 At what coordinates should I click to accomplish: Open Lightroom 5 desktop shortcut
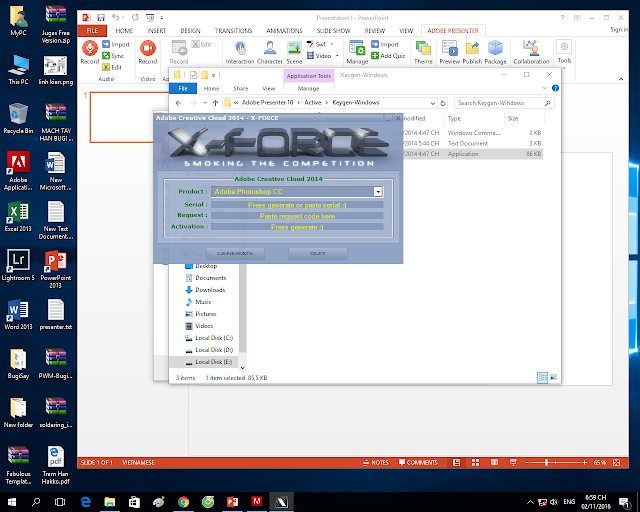pos(18,265)
